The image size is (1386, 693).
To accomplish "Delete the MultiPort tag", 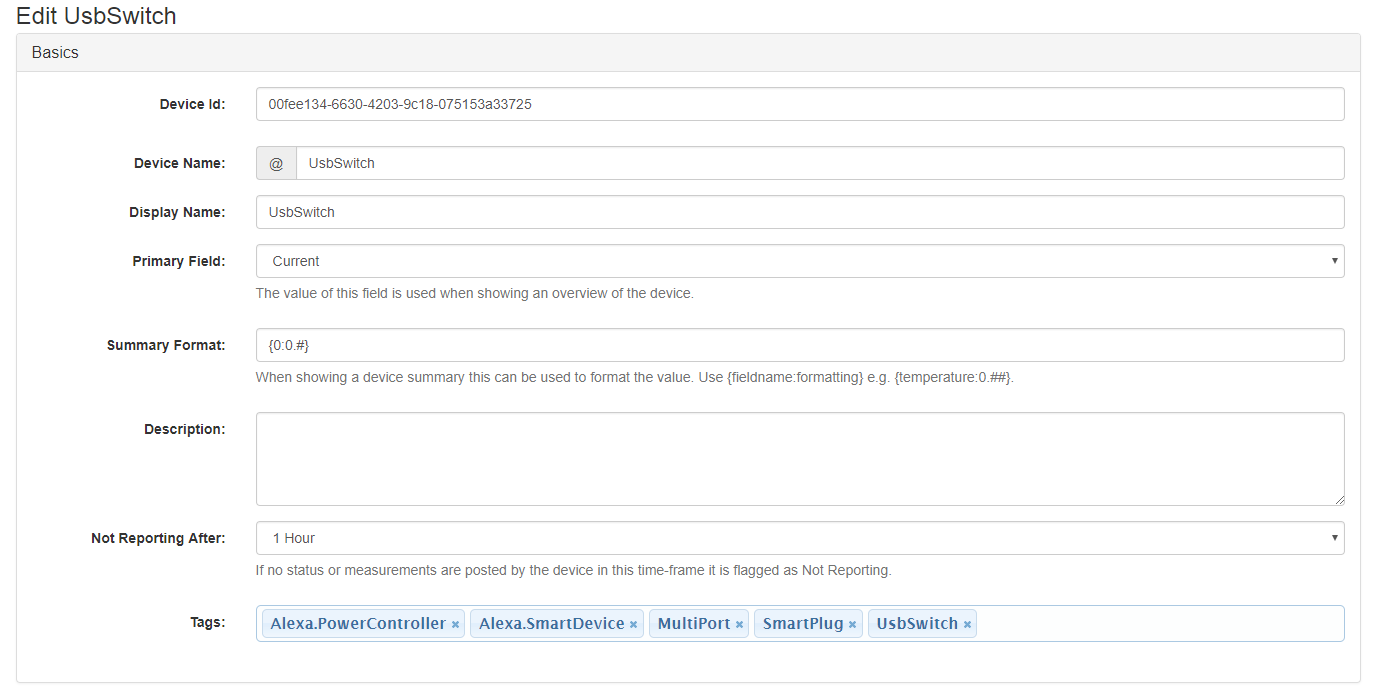I will click(x=739, y=624).
